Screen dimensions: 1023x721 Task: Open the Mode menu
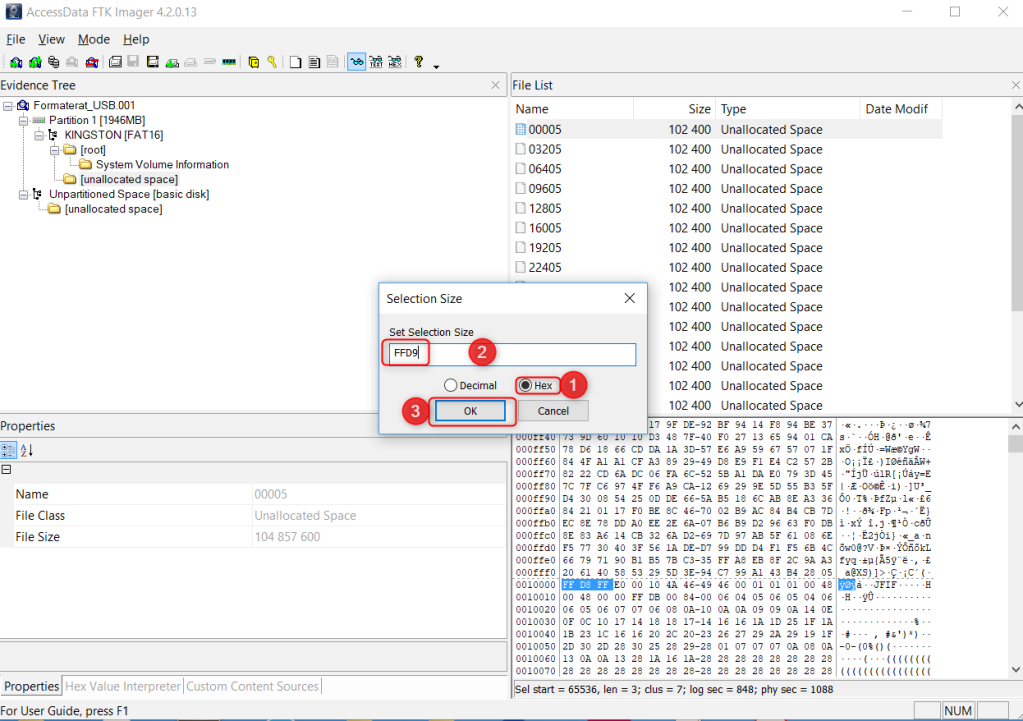(x=94, y=39)
